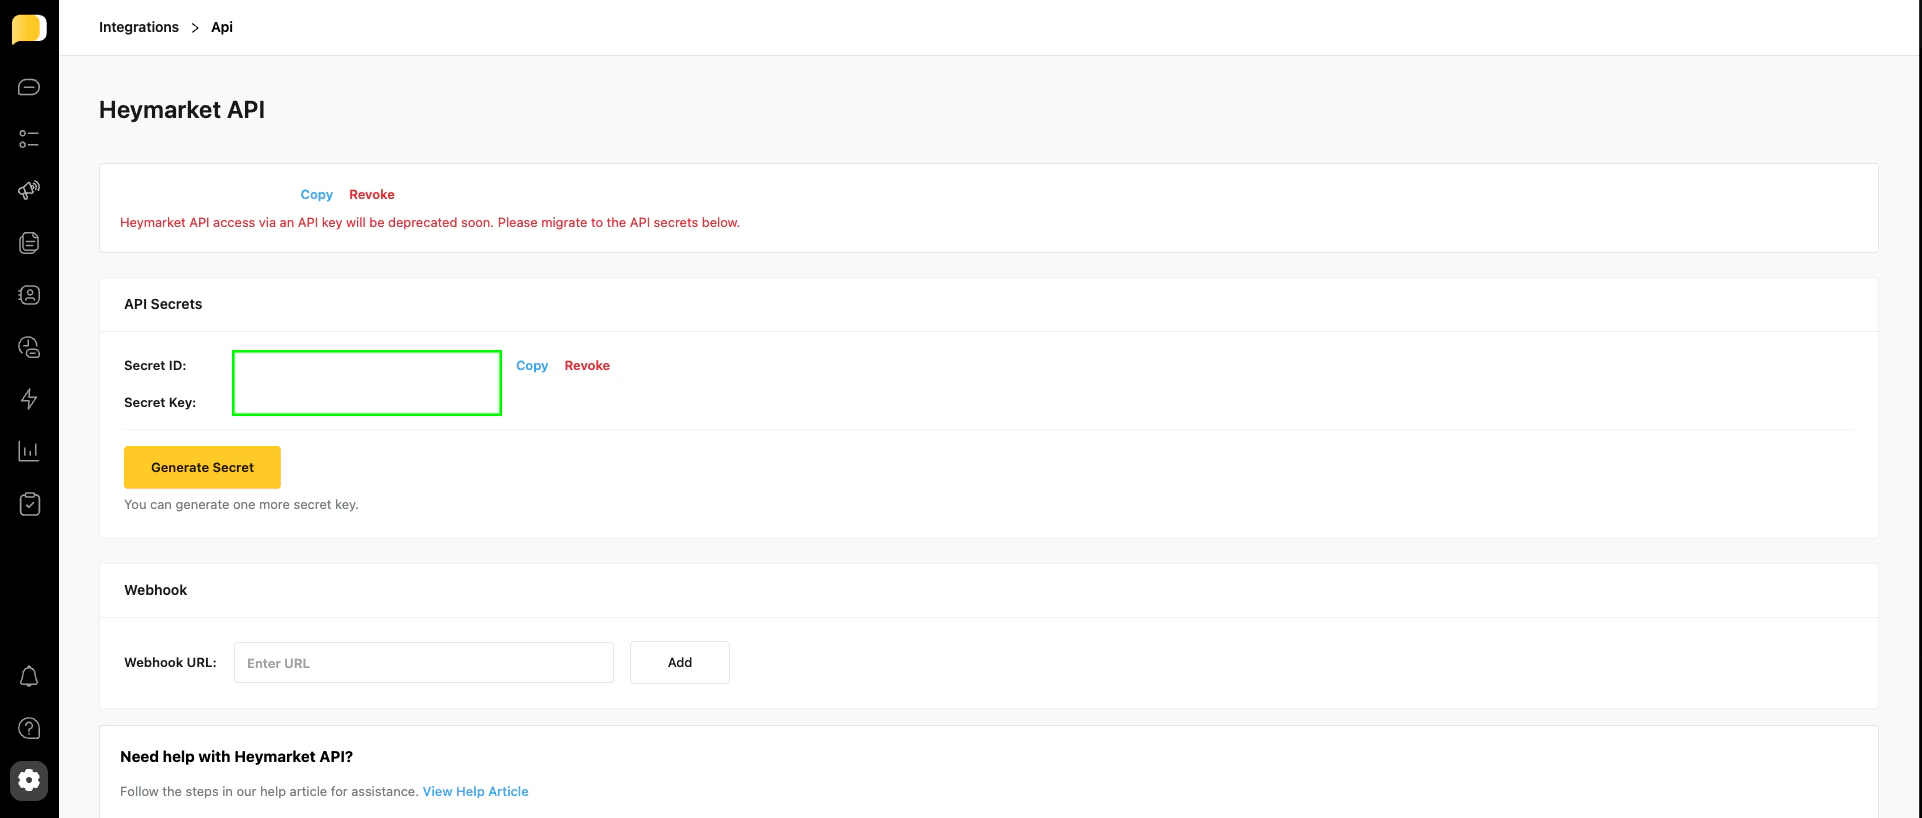Click 'Need help with Heymarket API?' heading
This screenshot has width=1922, height=818.
click(x=237, y=757)
